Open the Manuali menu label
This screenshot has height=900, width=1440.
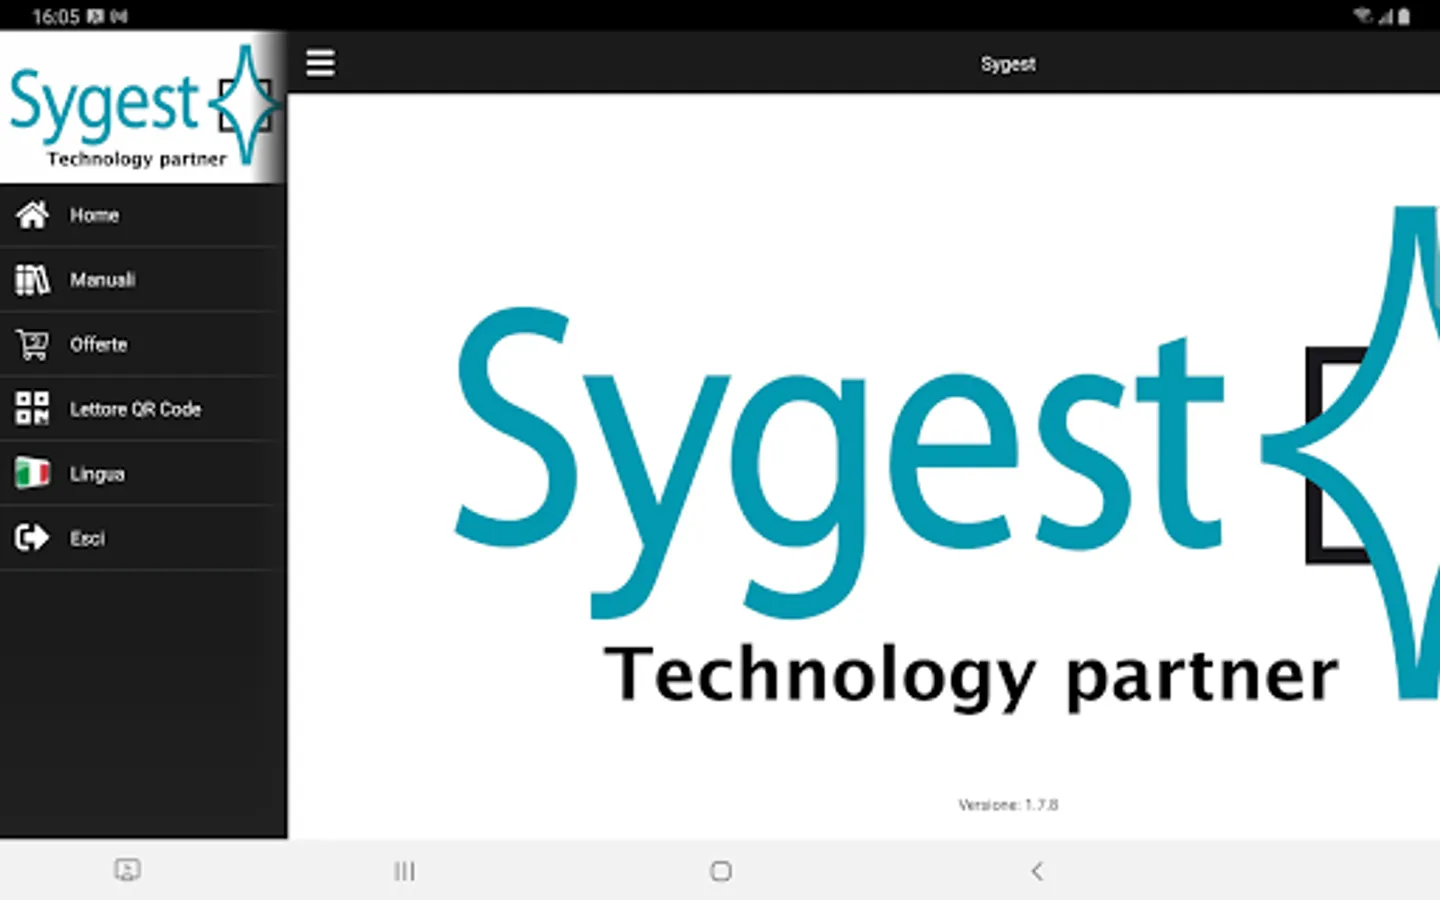(102, 280)
